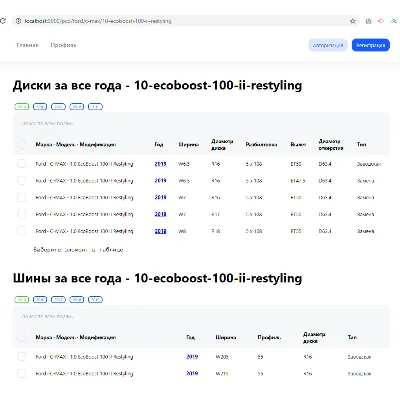
Task: Open the 2019 year link in W215 tire row
Action: point(192,373)
